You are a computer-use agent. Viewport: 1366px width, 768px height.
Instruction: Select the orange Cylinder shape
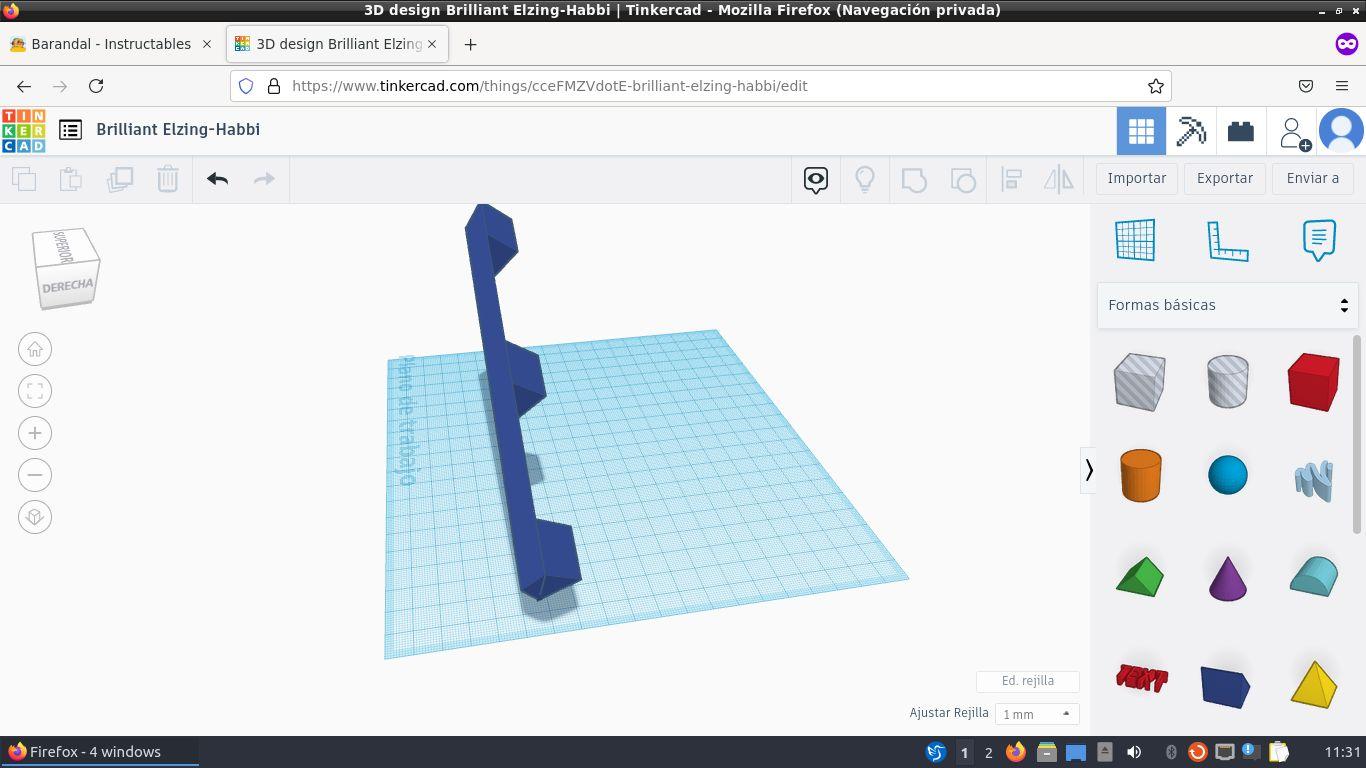[x=1140, y=475]
